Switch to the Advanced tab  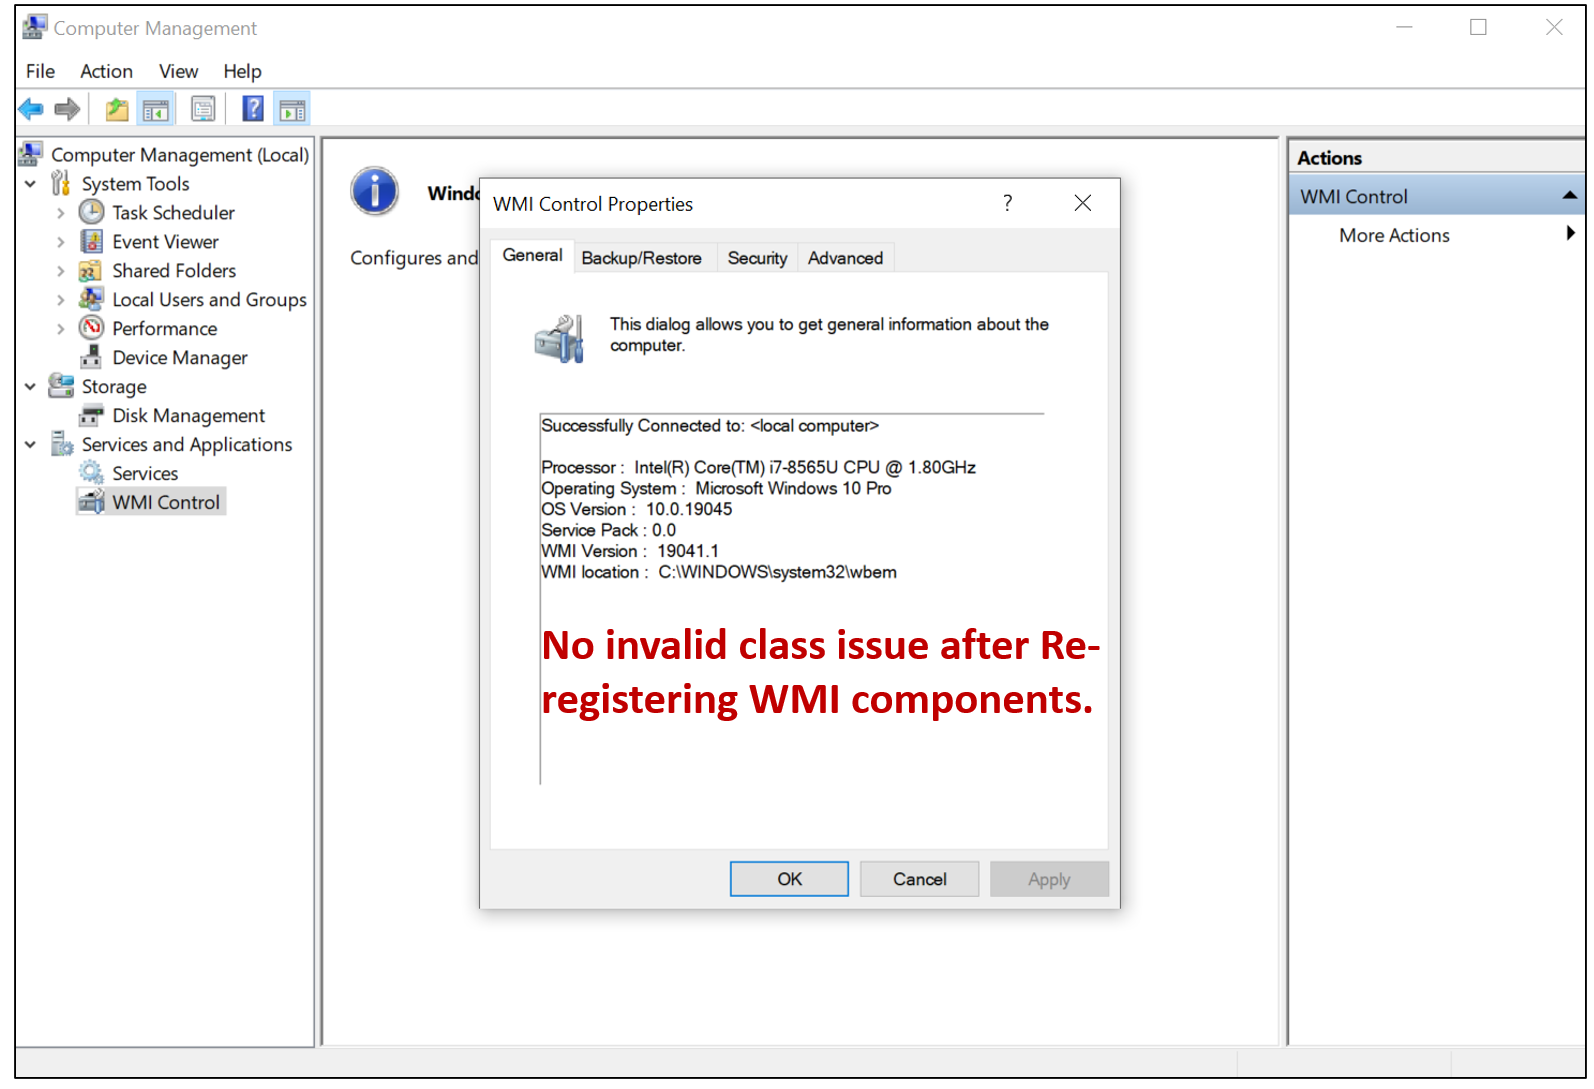pyautogui.click(x=845, y=258)
